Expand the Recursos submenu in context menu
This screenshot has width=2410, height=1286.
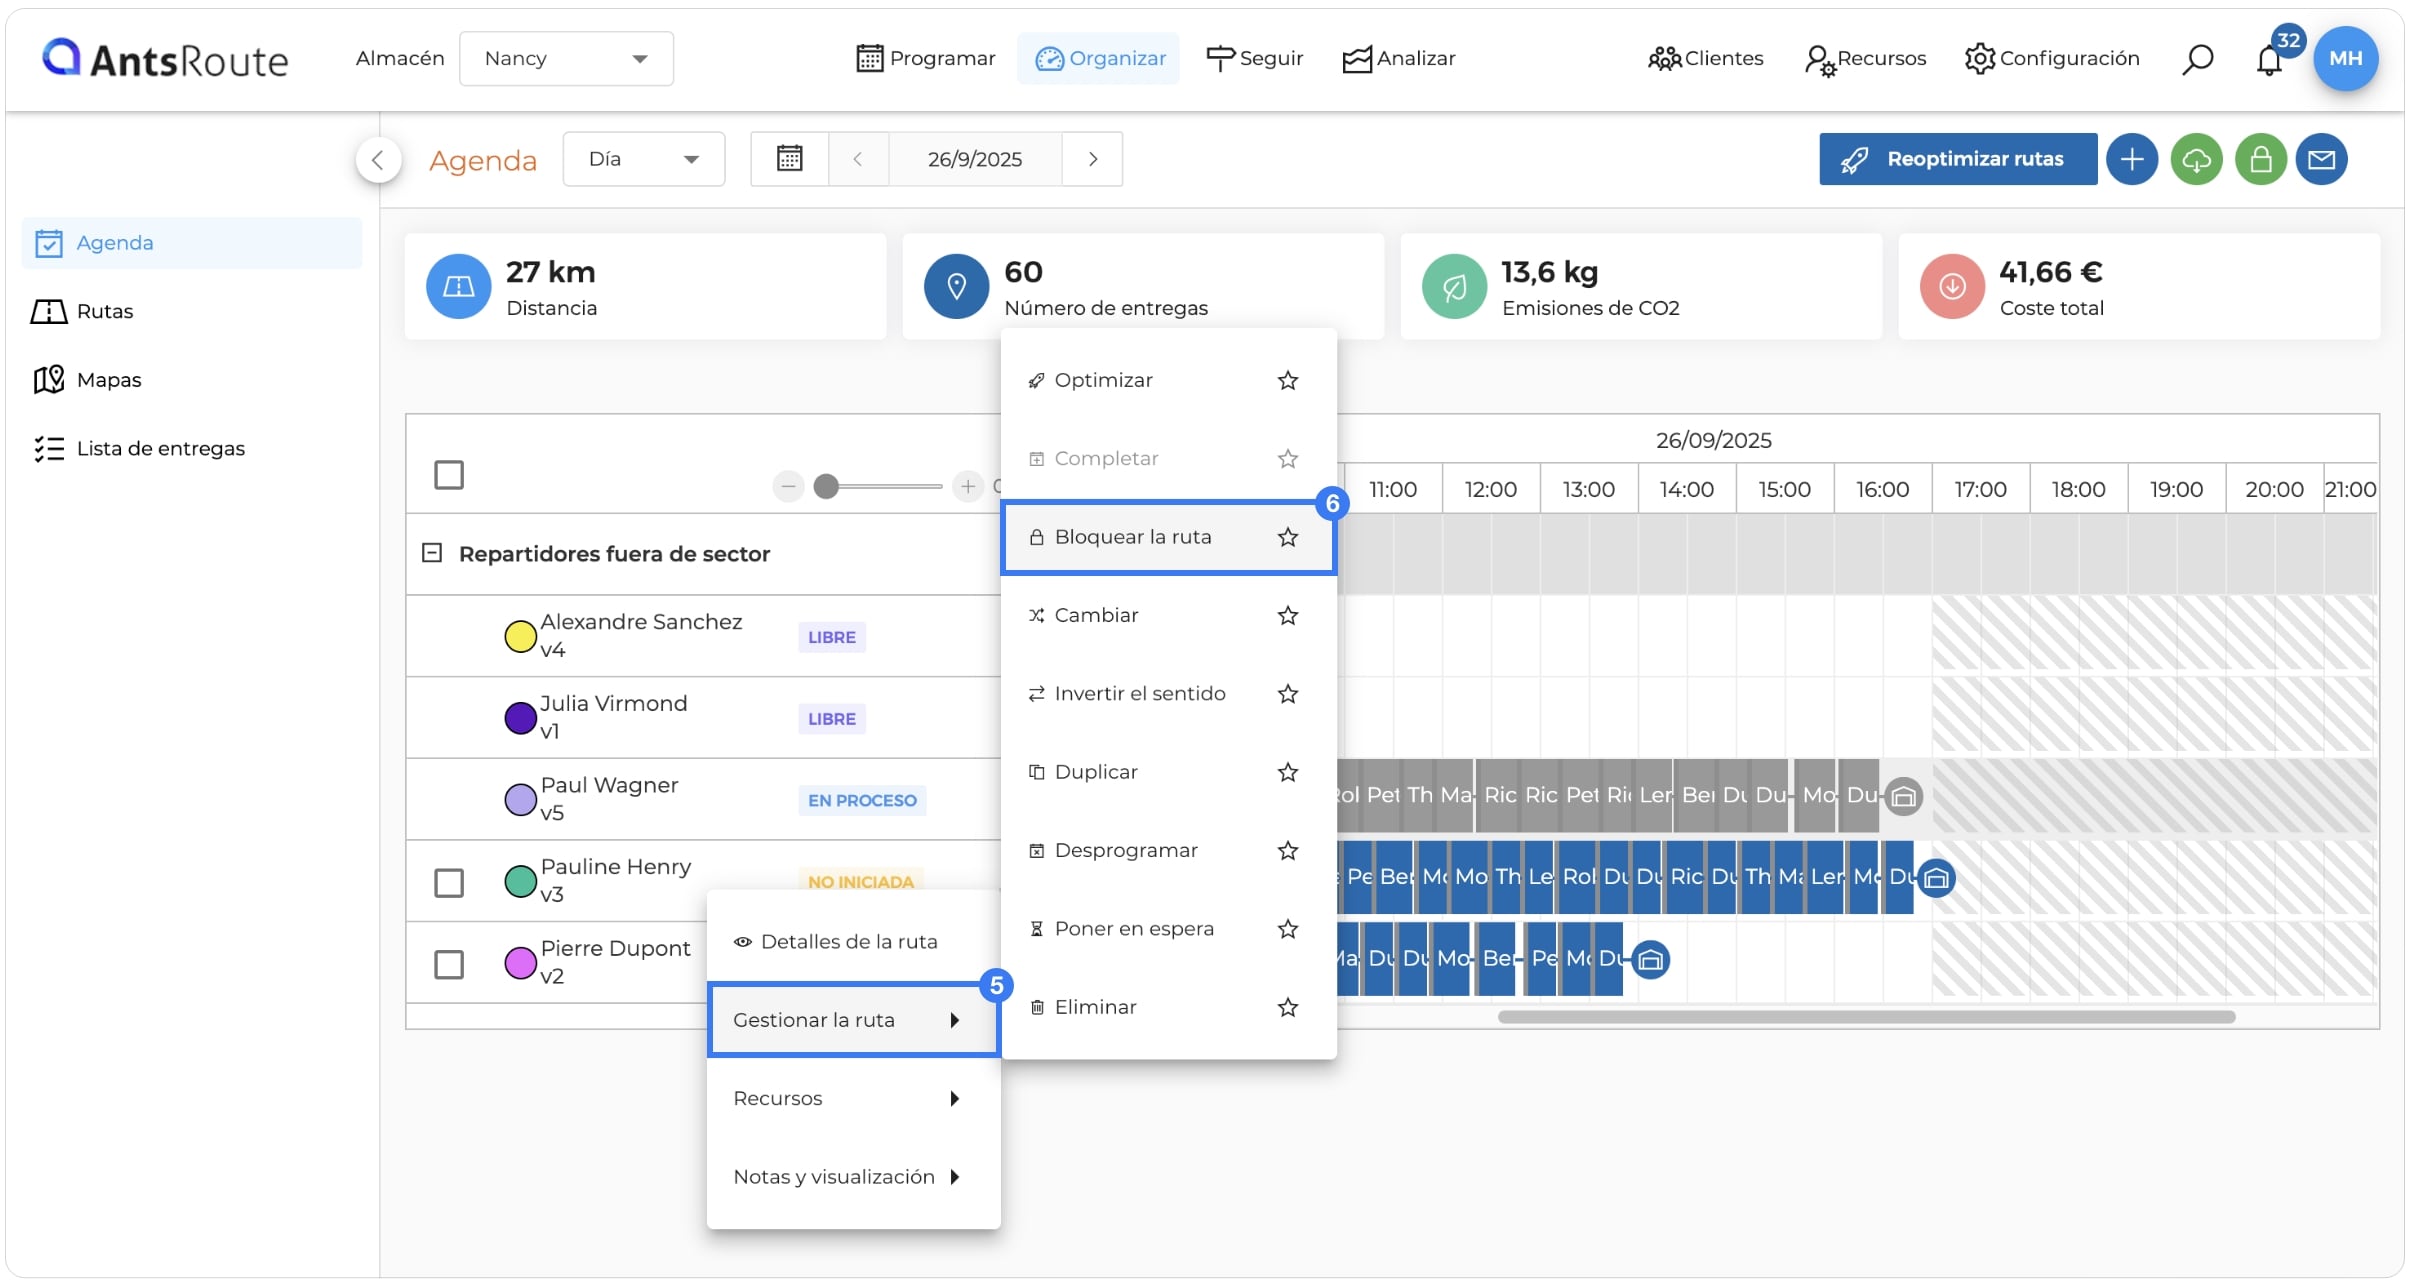853,1098
